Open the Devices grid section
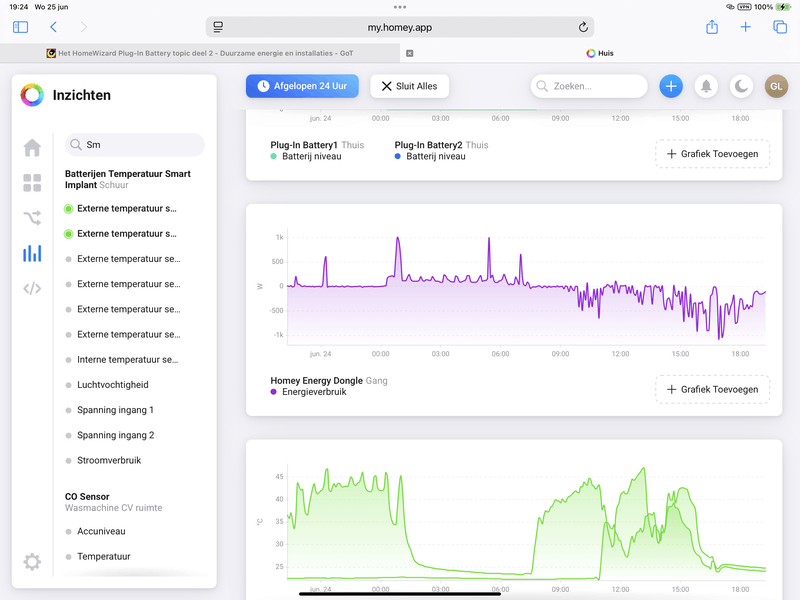The height and width of the screenshot is (600, 800). click(x=32, y=183)
